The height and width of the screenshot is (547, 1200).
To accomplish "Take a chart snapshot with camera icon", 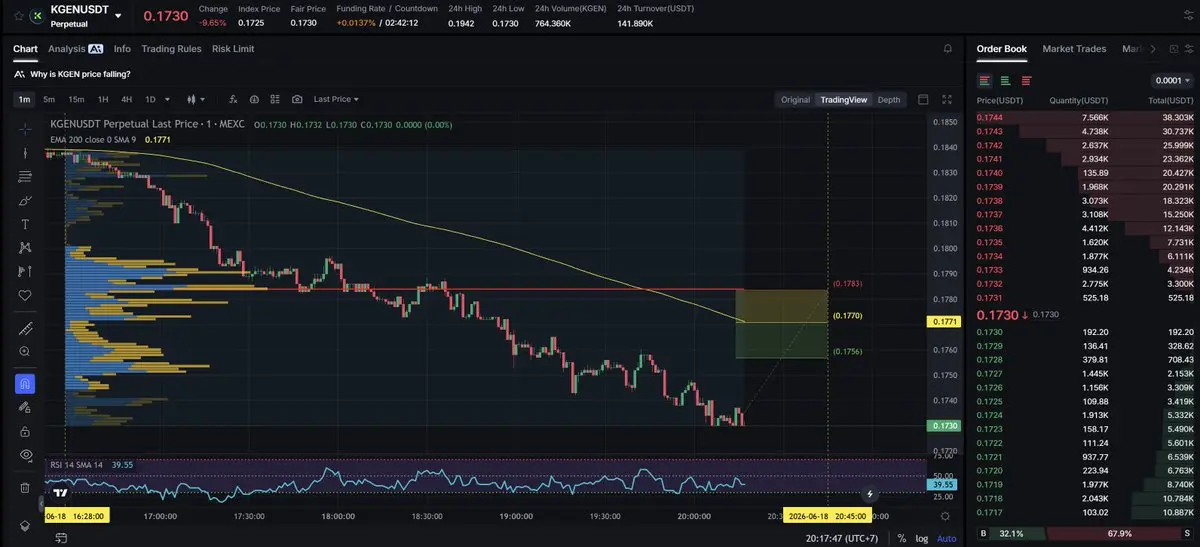I will pyautogui.click(x=297, y=99).
